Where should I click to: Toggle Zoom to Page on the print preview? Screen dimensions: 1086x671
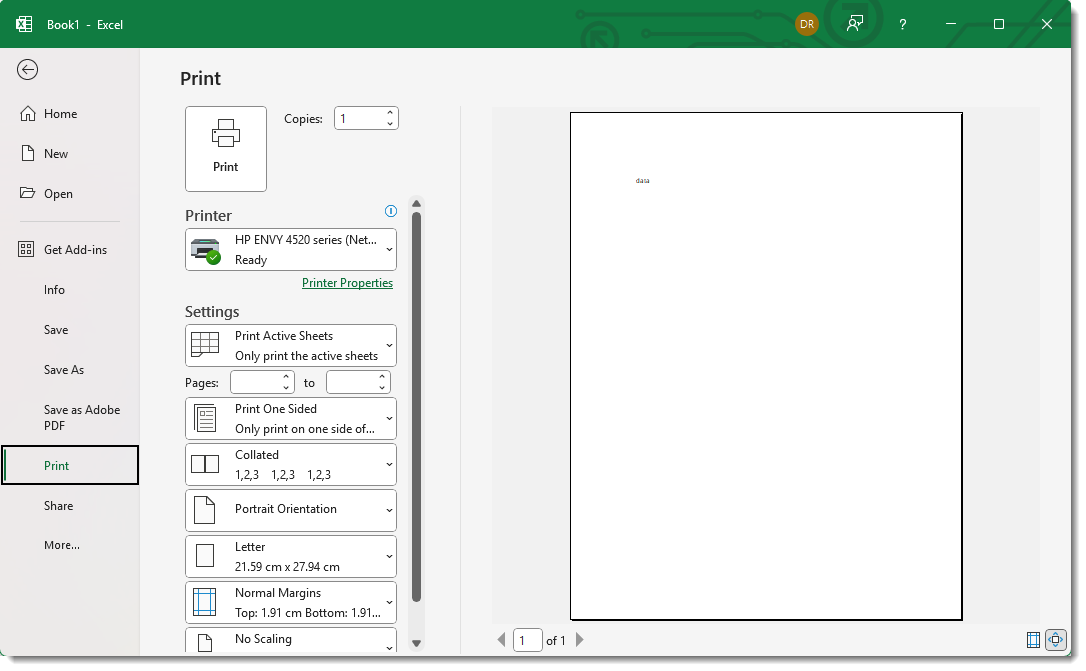[x=1056, y=640]
